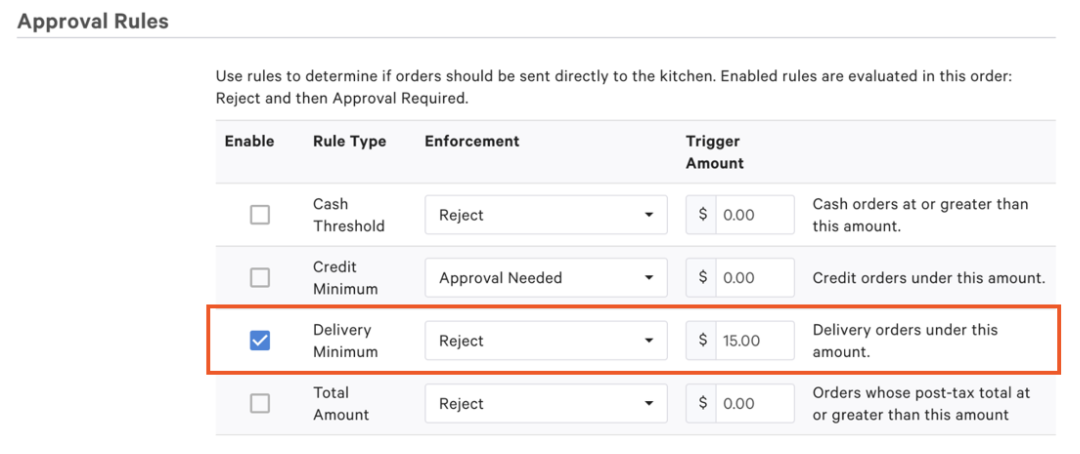
Task: Open Credit Minimum enforcement dropdown
Action: (x=546, y=278)
